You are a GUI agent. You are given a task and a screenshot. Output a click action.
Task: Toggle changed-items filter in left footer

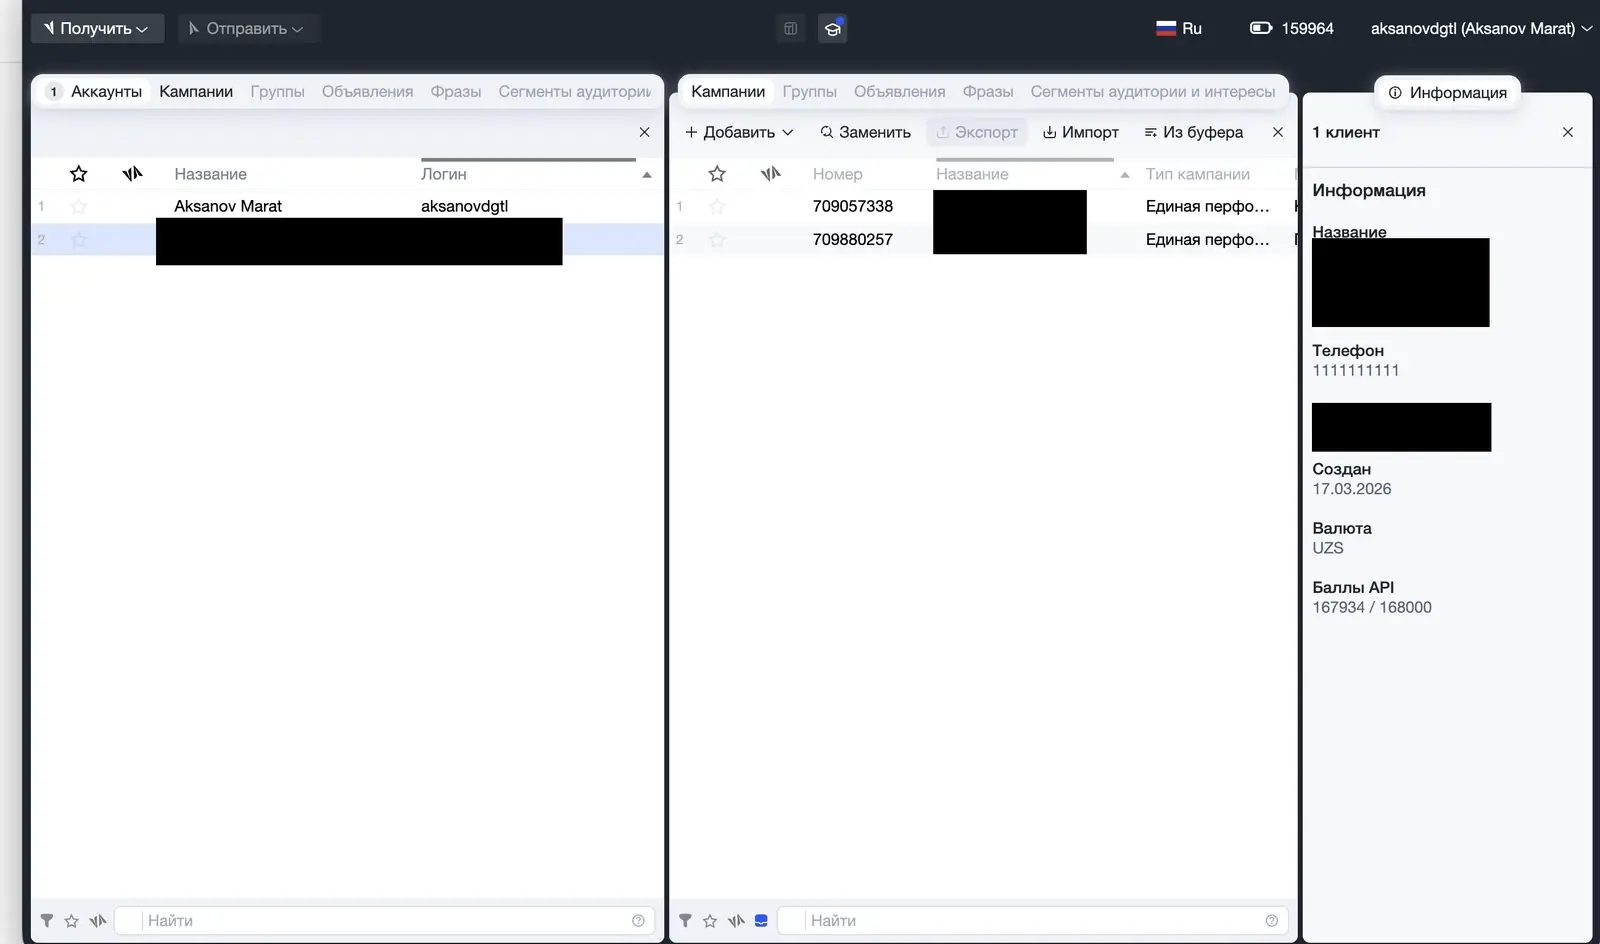point(97,920)
